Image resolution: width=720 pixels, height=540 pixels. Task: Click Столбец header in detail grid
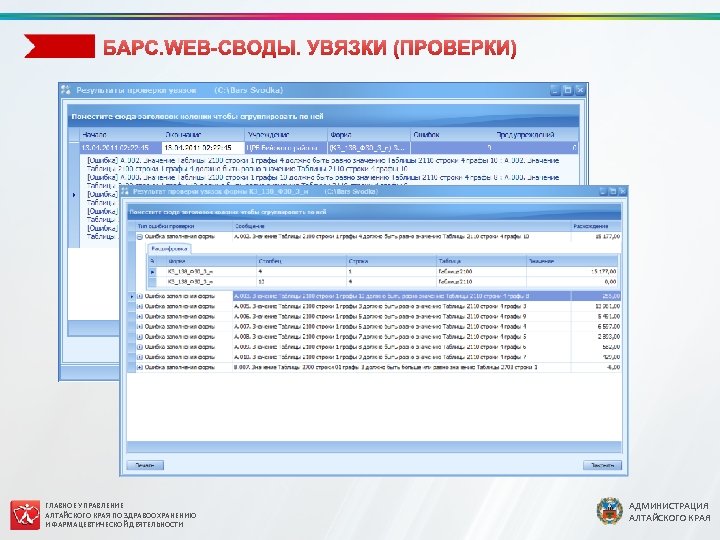click(x=301, y=261)
